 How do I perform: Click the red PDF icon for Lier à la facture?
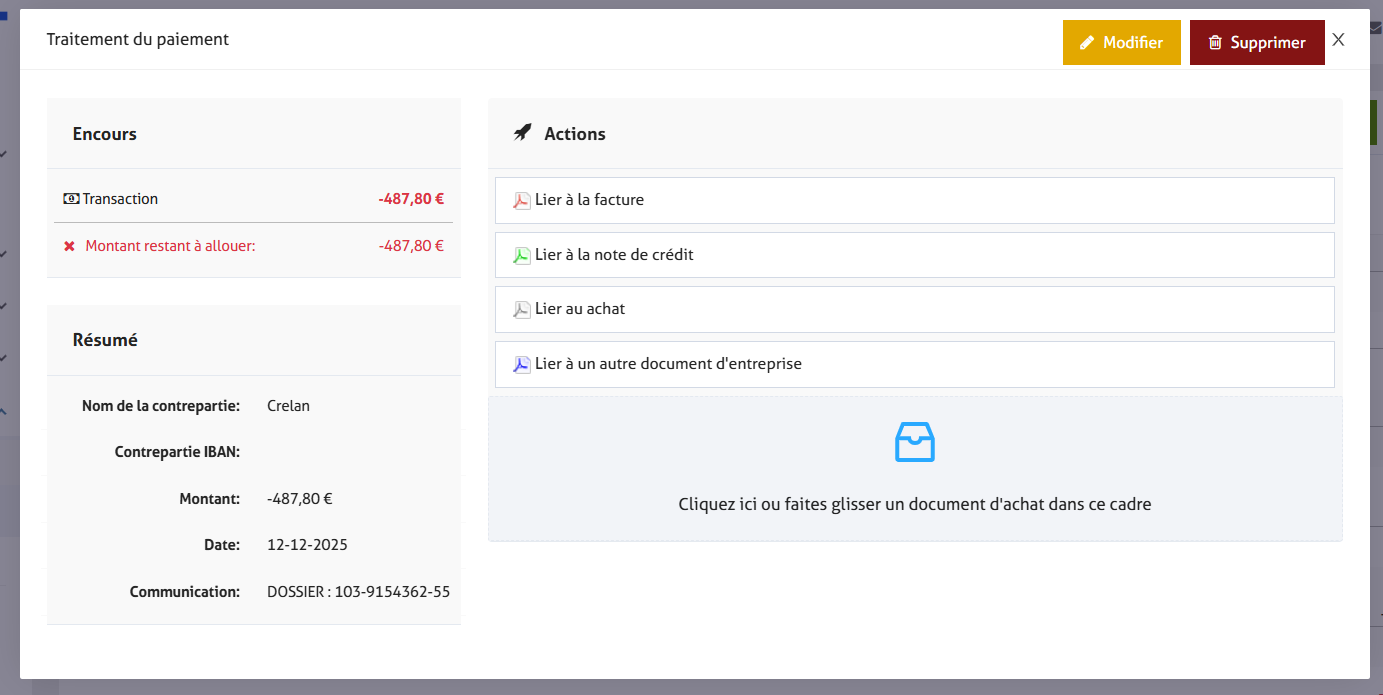click(521, 200)
